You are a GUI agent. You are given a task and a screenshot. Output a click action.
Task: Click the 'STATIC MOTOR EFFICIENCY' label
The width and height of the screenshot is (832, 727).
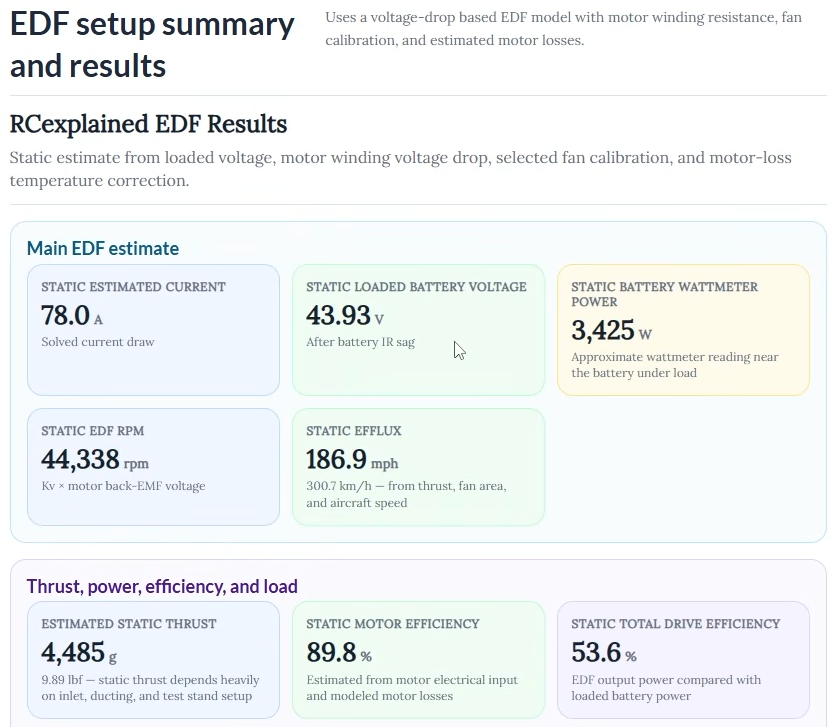pyautogui.click(x=393, y=624)
